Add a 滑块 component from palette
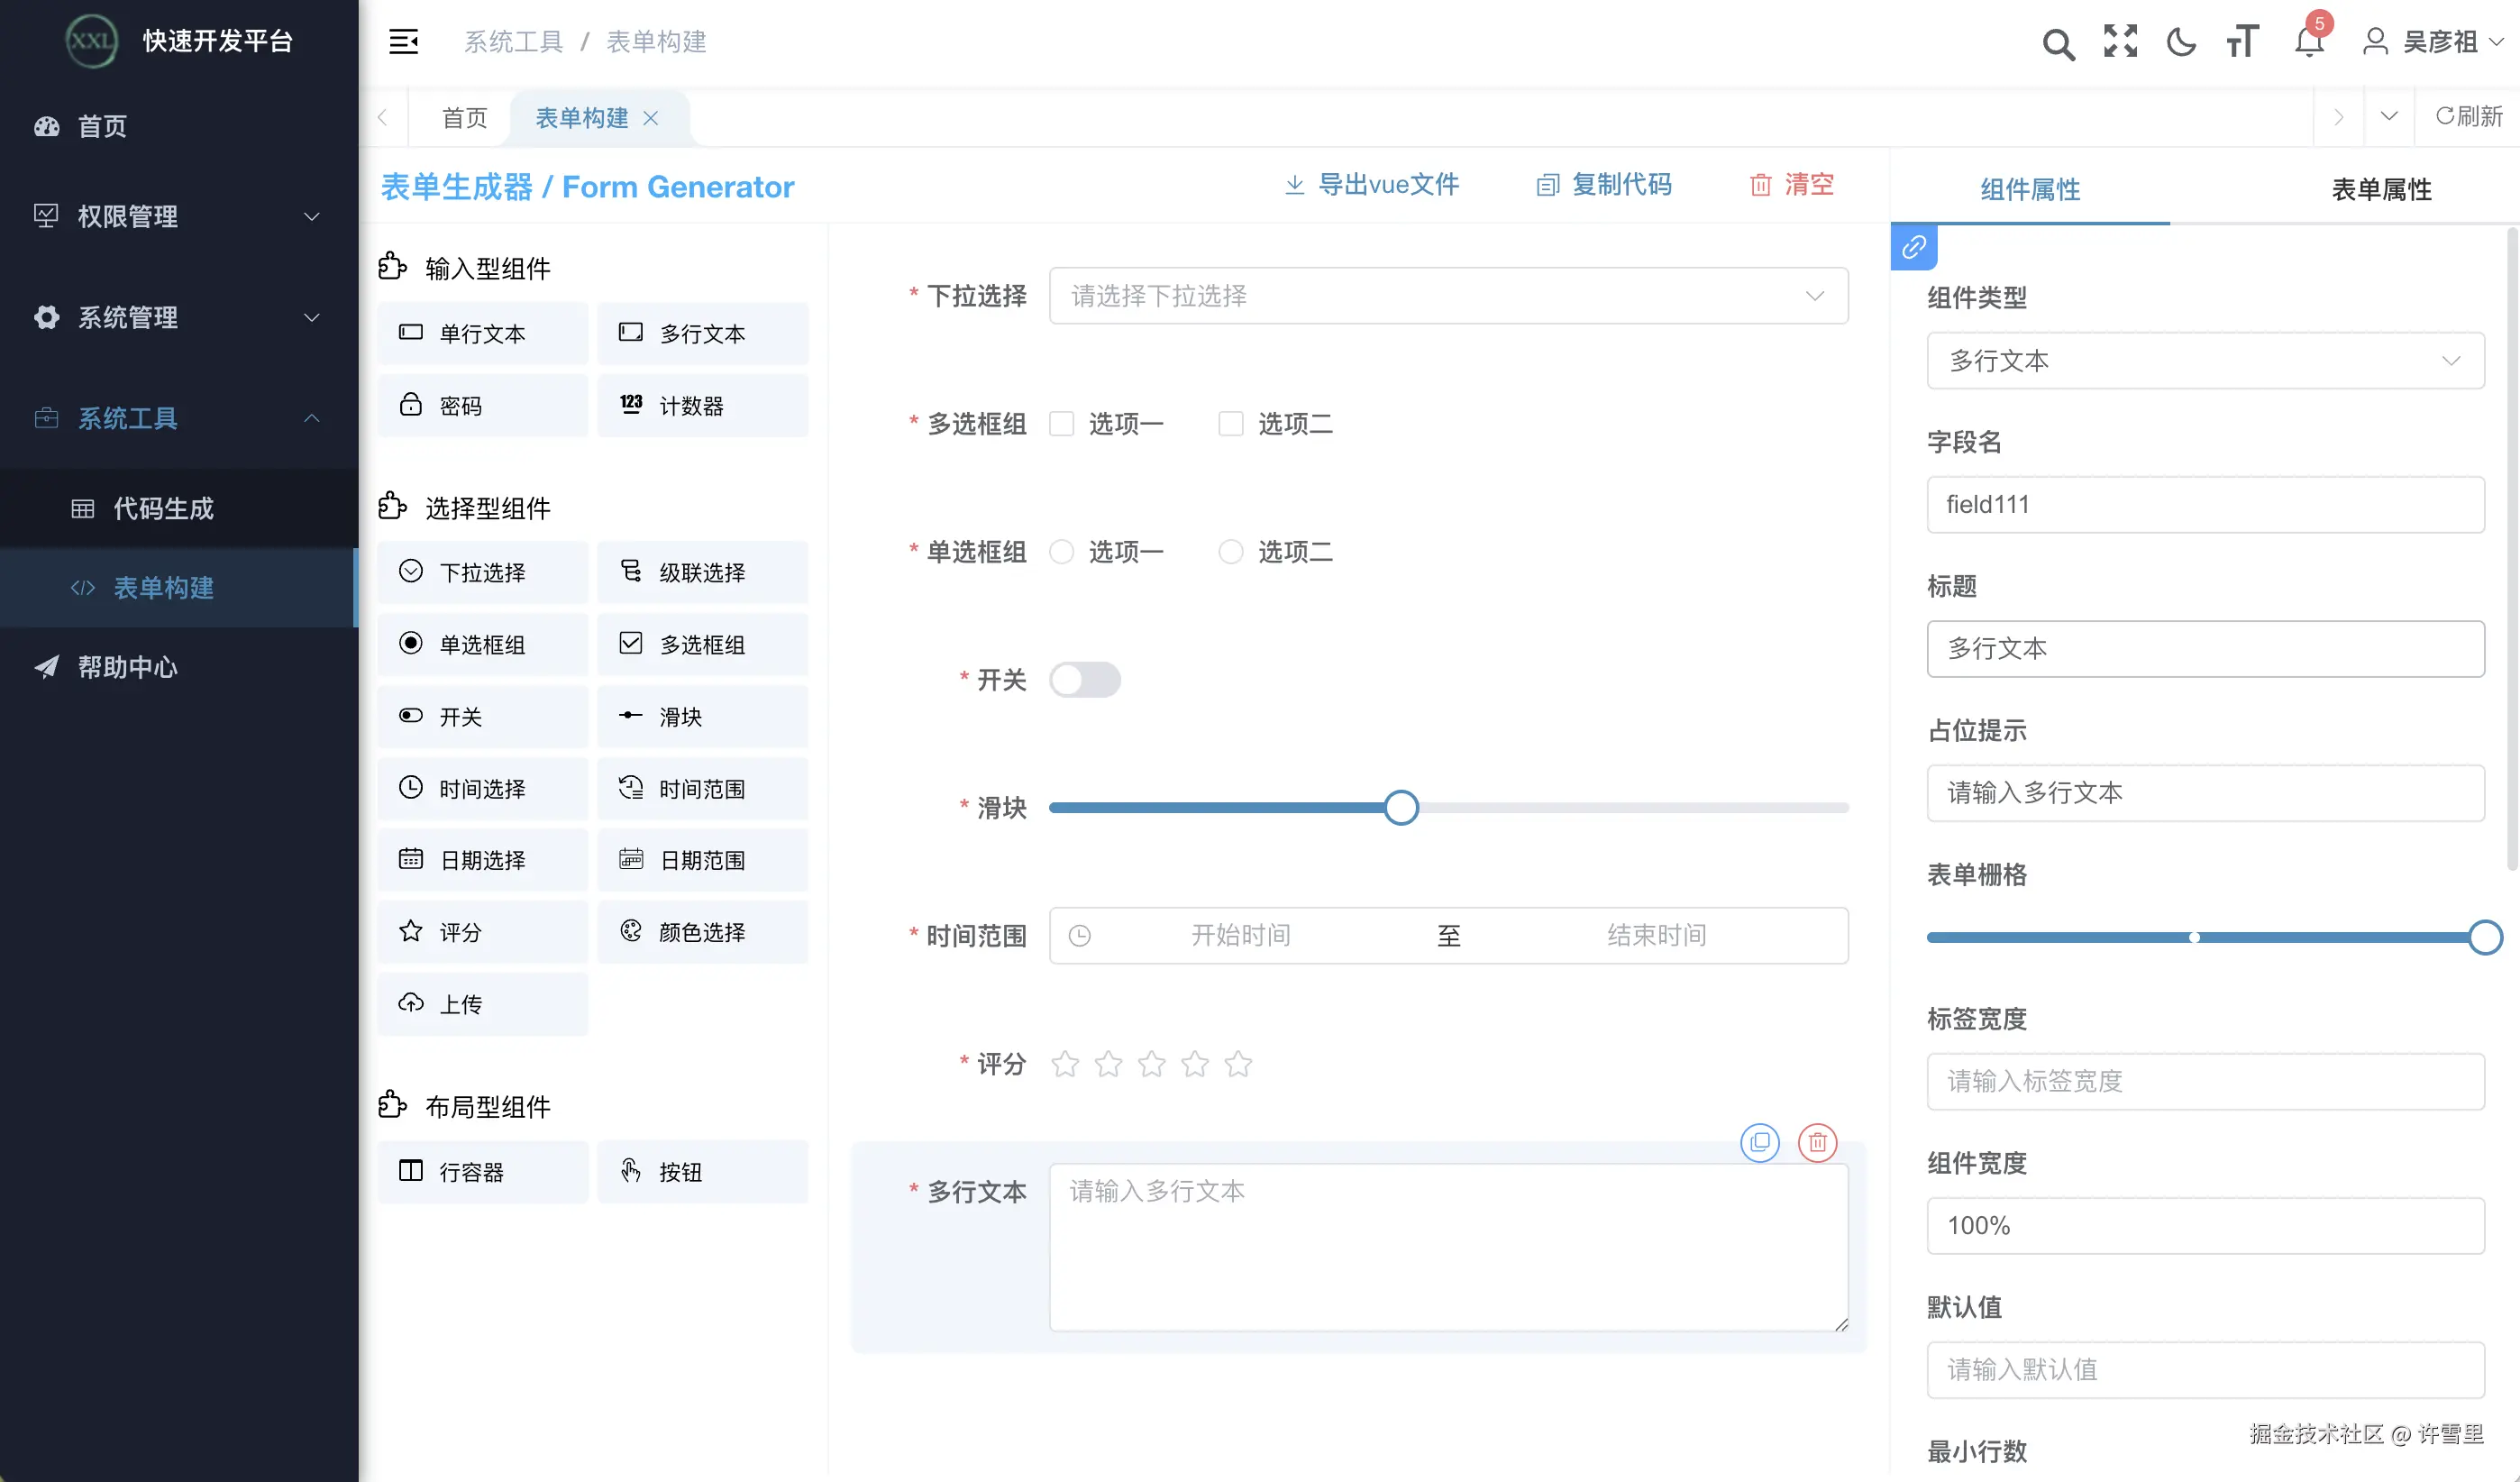This screenshot has width=2520, height=1482. click(703, 716)
